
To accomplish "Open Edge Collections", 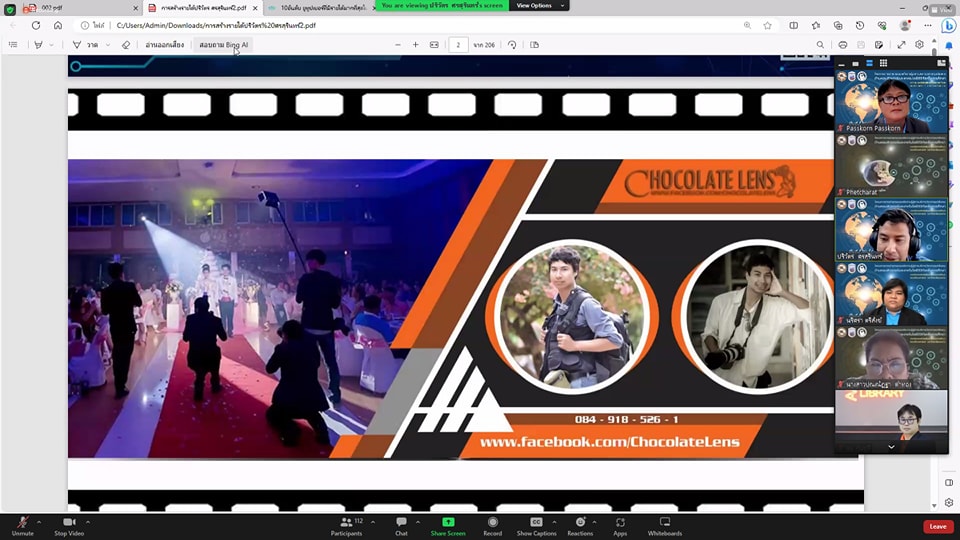I will (838, 26).
